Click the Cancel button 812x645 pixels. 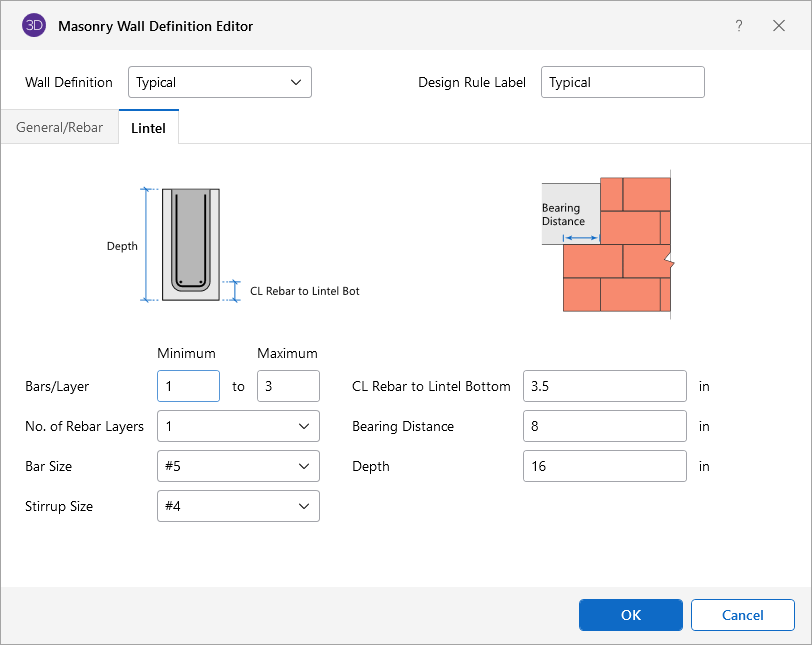pos(742,615)
